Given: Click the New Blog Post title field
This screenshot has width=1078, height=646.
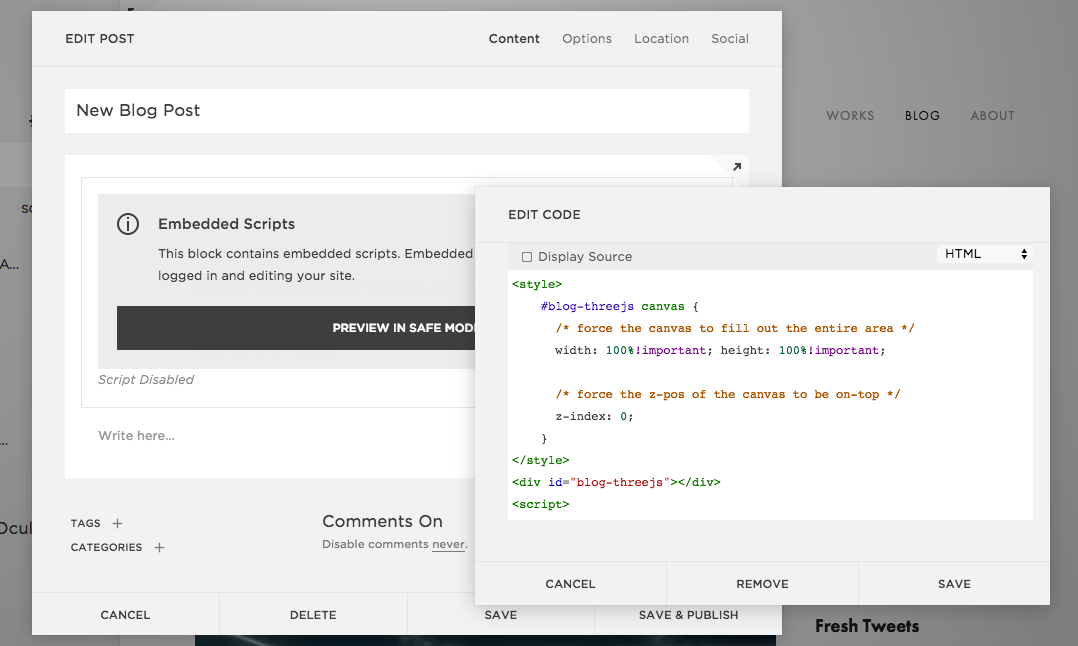Looking at the screenshot, I should tap(406, 111).
